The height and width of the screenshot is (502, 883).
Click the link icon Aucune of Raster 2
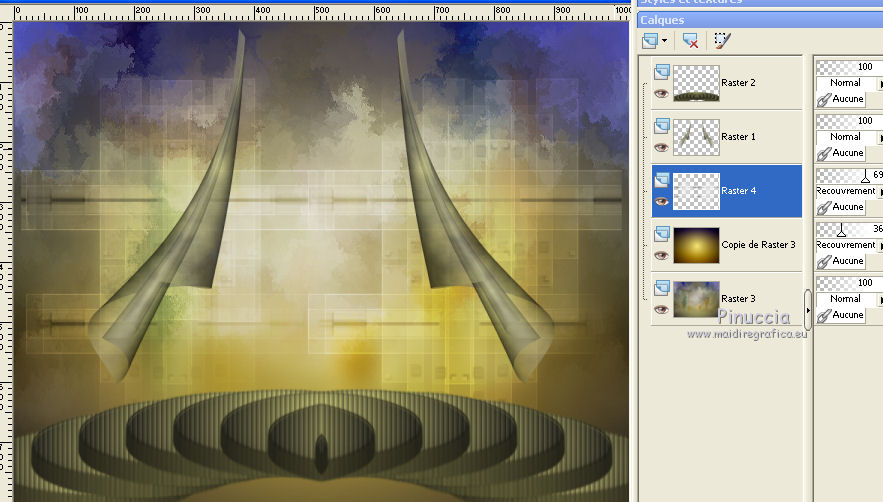(841, 99)
